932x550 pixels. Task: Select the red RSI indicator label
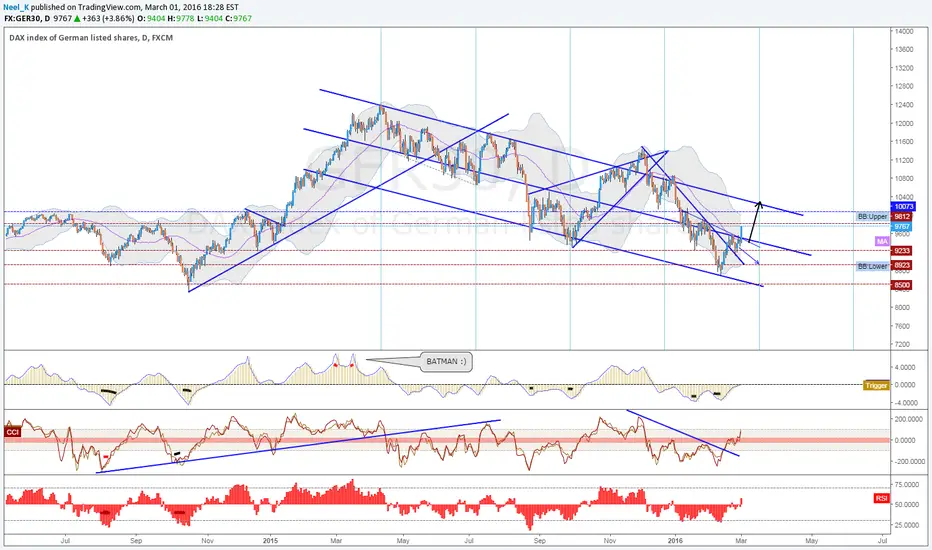coord(881,498)
